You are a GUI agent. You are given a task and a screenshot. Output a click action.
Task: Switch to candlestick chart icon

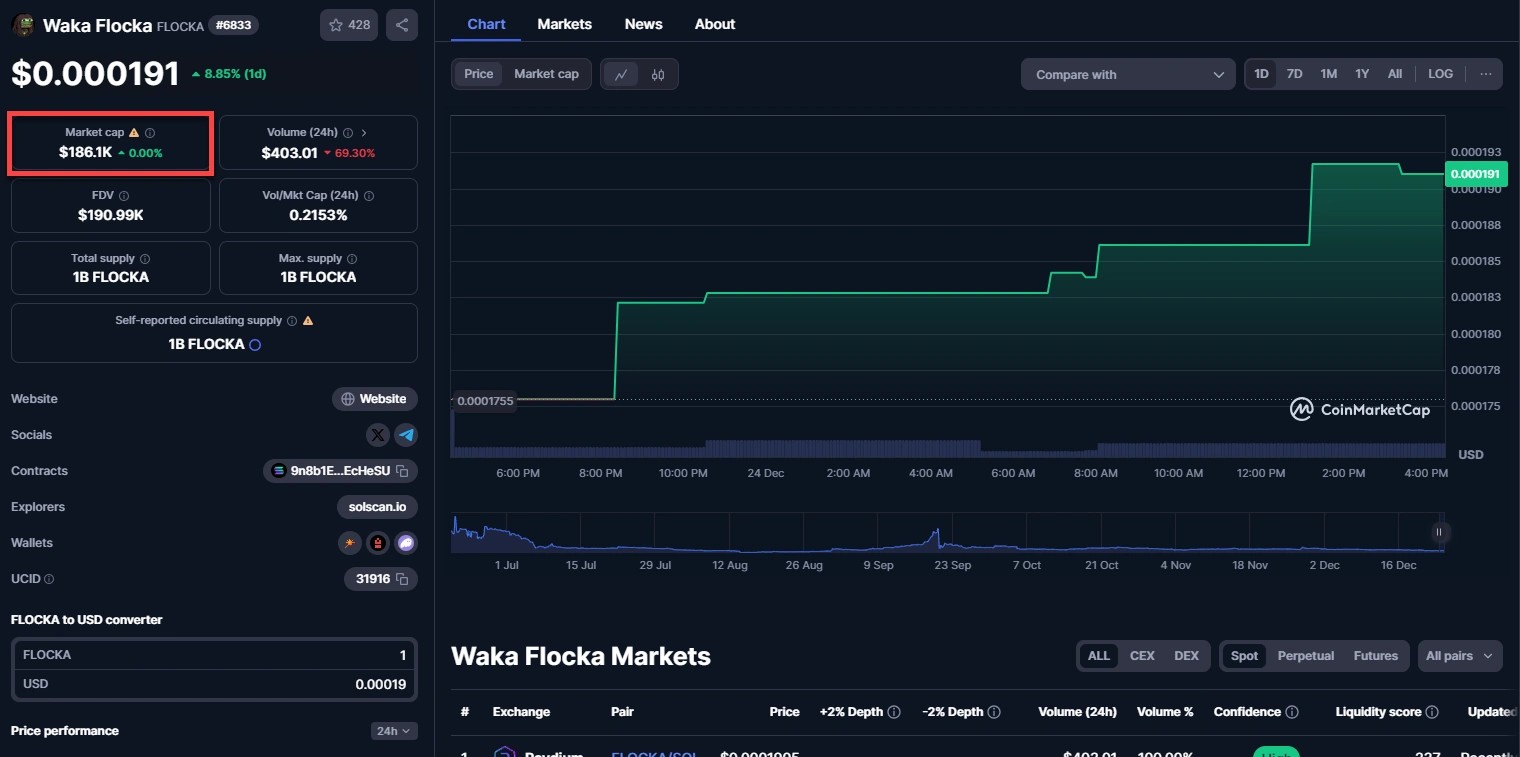[658, 74]
